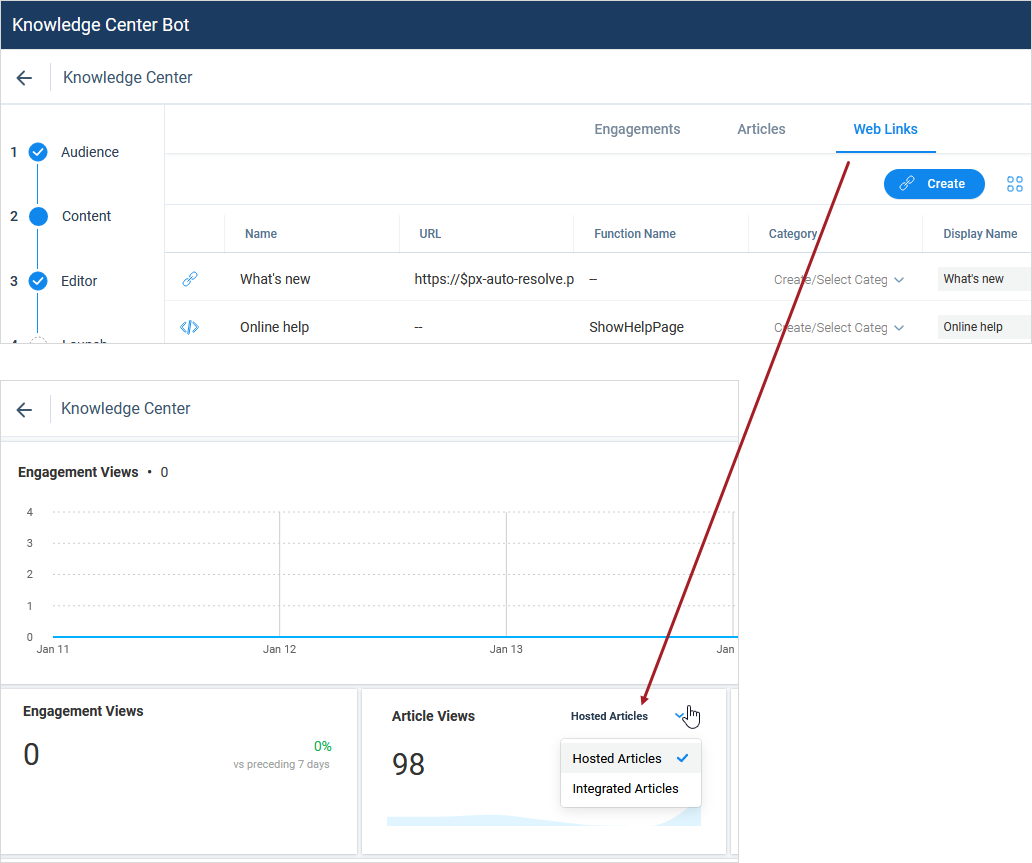The width and height of the screenshot is (1032, 863).
Task: Click the Editor step checkmark circle
Action: [38, 281]
